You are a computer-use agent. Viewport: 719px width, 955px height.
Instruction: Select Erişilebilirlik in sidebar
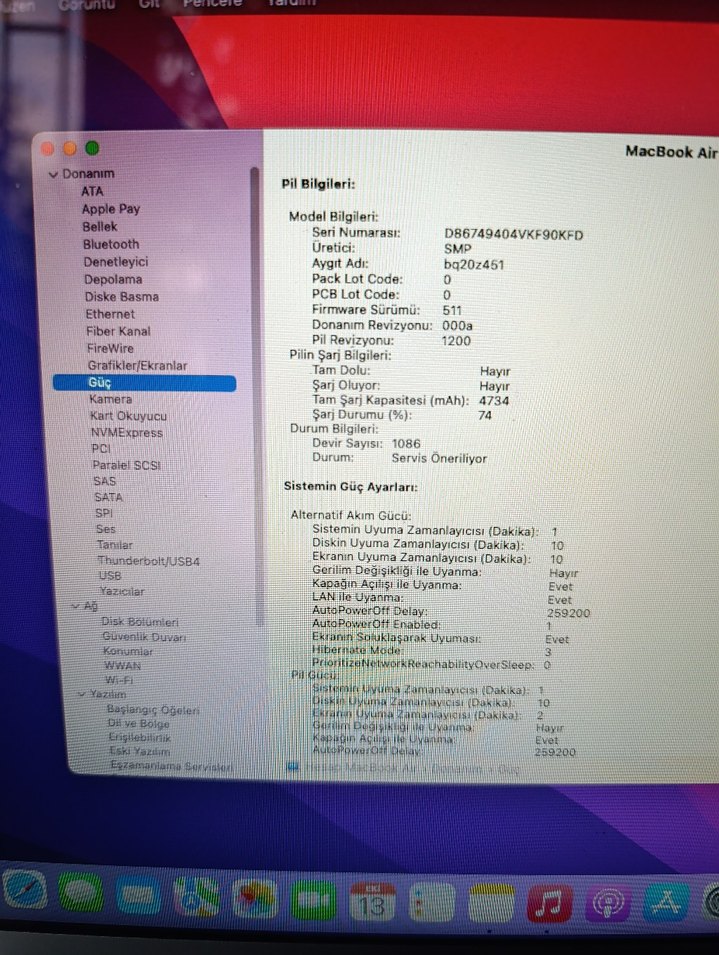pos(139,737)
